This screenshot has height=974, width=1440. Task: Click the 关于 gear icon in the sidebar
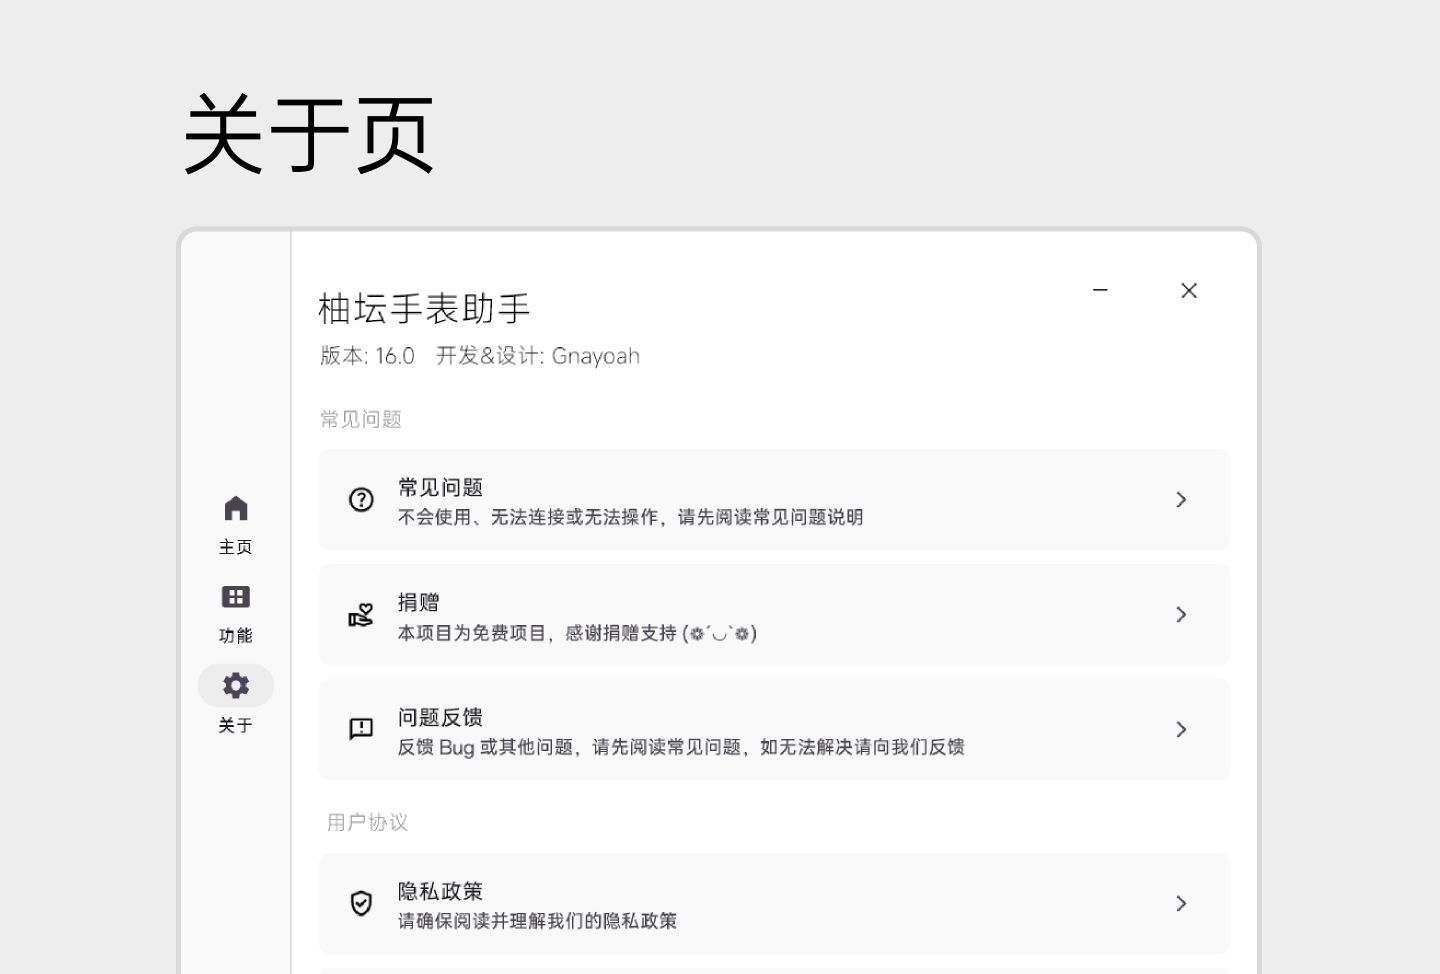tap(236, 685)
